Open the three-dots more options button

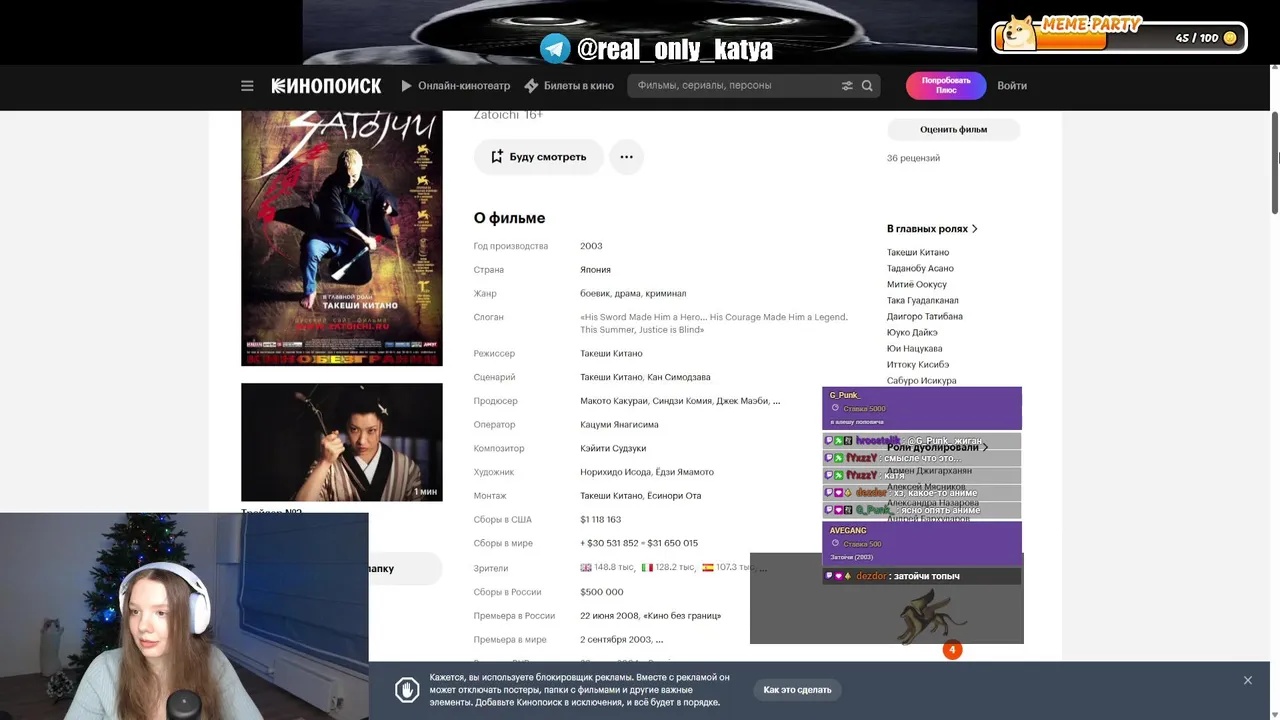[626, 157]
